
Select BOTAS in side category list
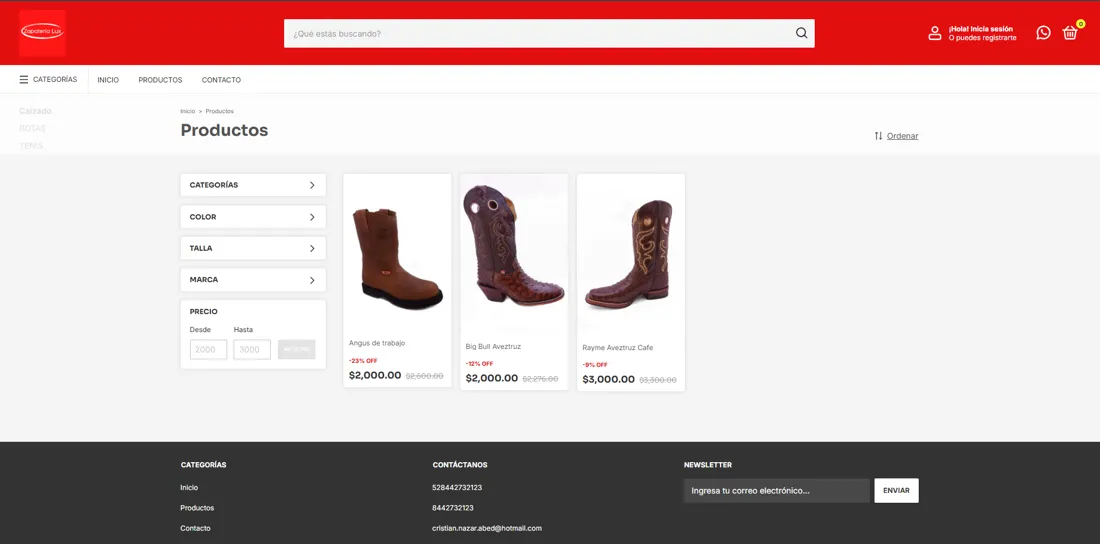(32, 128)
